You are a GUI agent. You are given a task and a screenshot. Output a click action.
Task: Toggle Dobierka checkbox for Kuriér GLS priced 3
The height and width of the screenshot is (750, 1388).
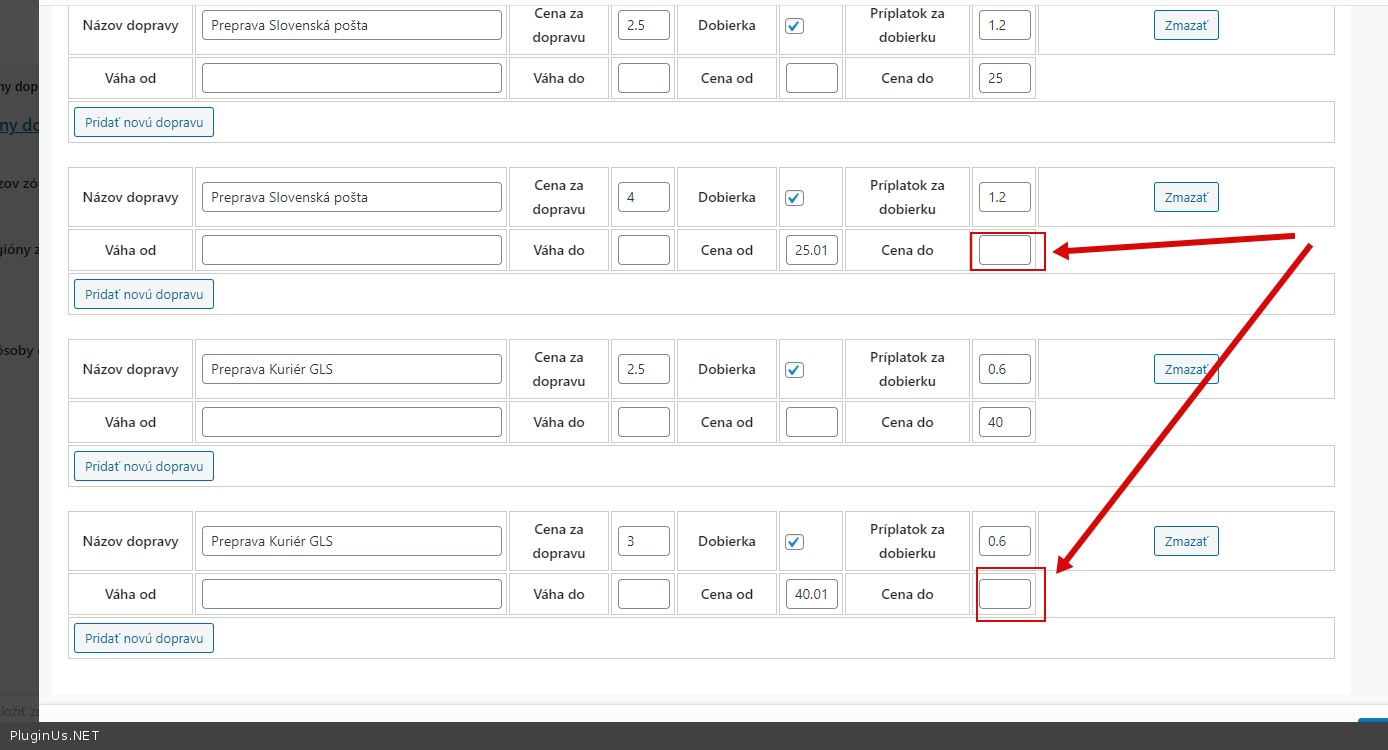click(794, 542)
